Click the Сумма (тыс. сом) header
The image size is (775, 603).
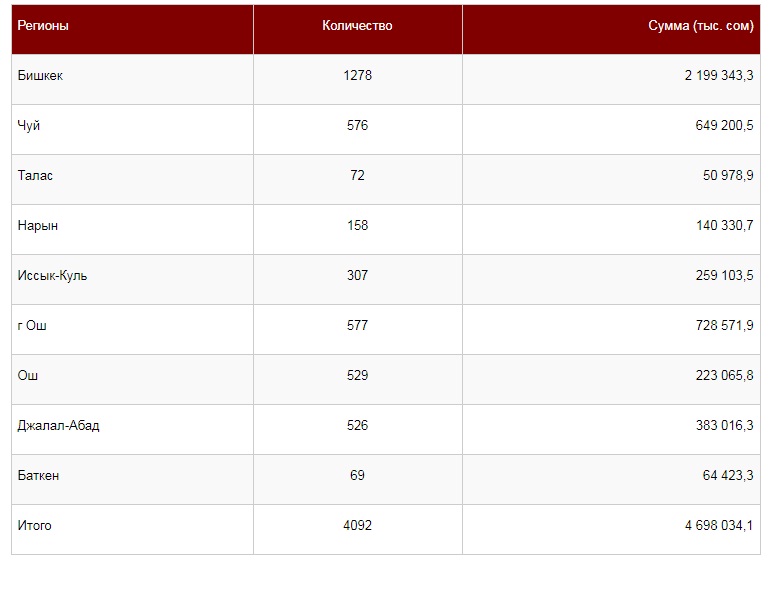pos(700,26)
